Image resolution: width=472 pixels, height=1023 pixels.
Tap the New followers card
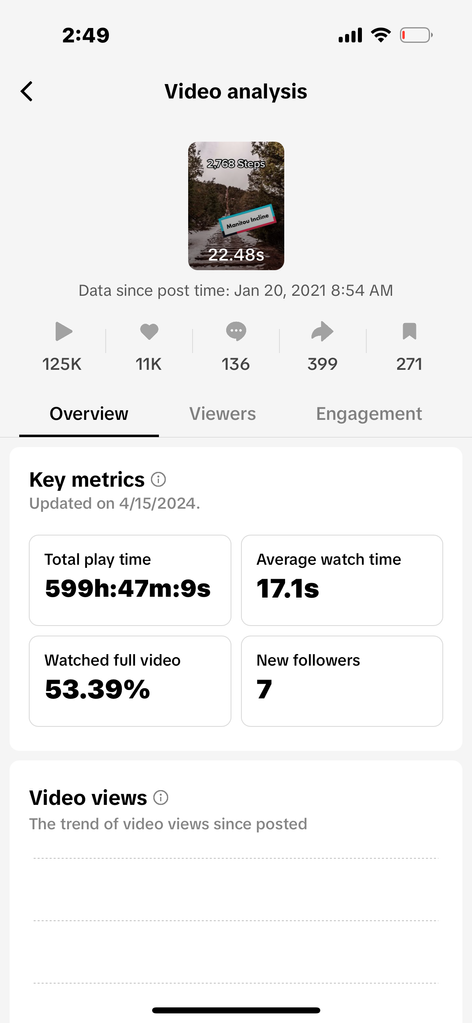(342, 681)
